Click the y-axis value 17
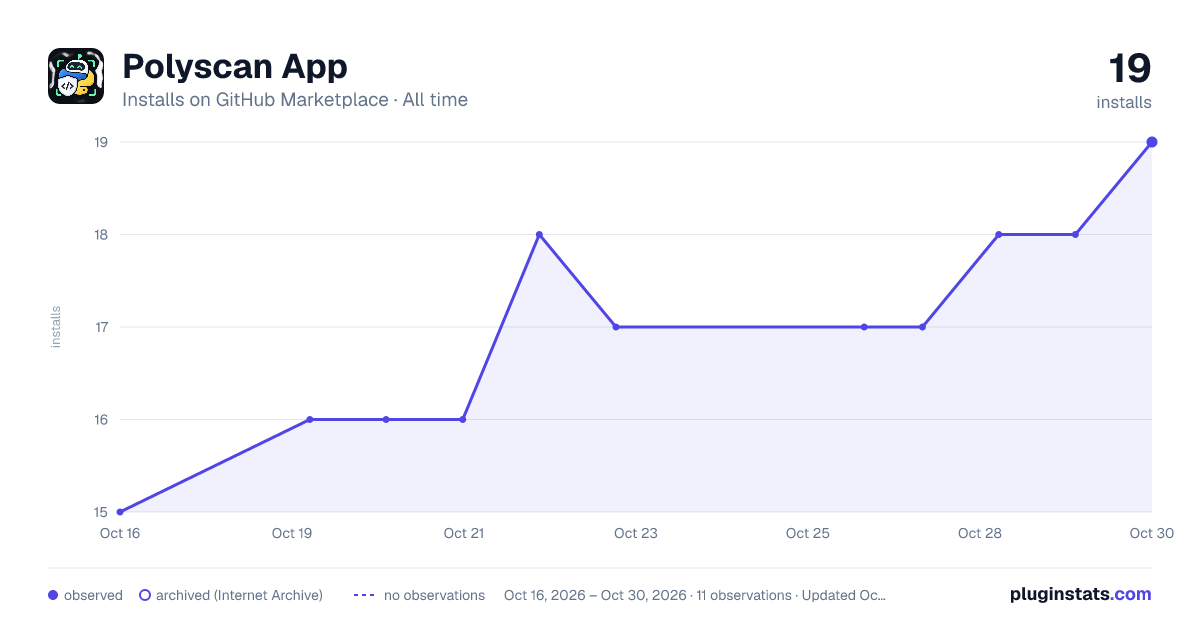 click(x=101, y=327)
